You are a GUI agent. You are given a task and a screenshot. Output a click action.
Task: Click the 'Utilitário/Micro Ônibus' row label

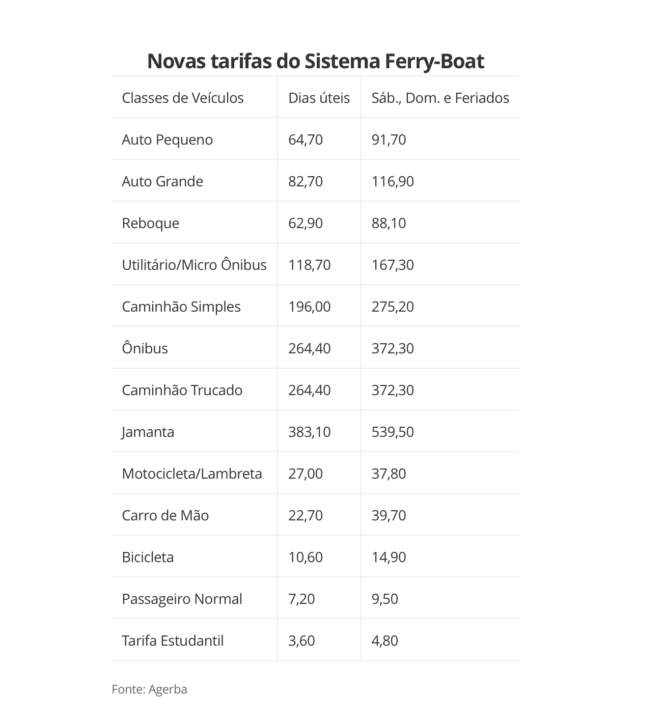(194, 265)
